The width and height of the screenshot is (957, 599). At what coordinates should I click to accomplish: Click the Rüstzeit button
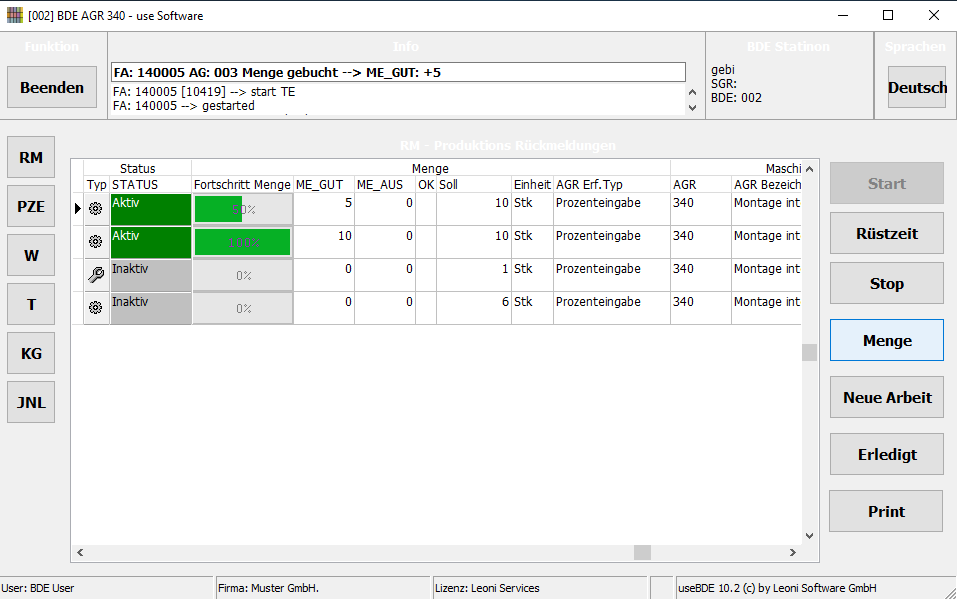(887, 233)
